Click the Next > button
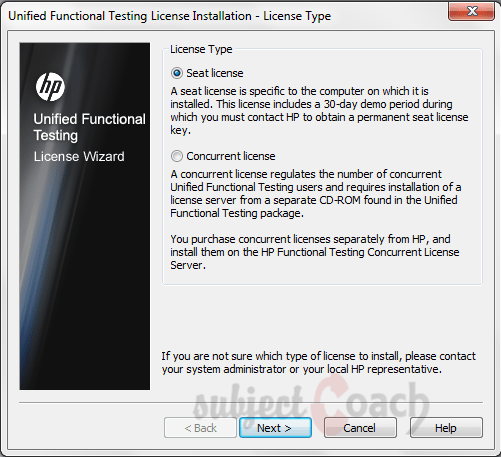This screenshot has height=457, width=501. click(x=275, y=428)
